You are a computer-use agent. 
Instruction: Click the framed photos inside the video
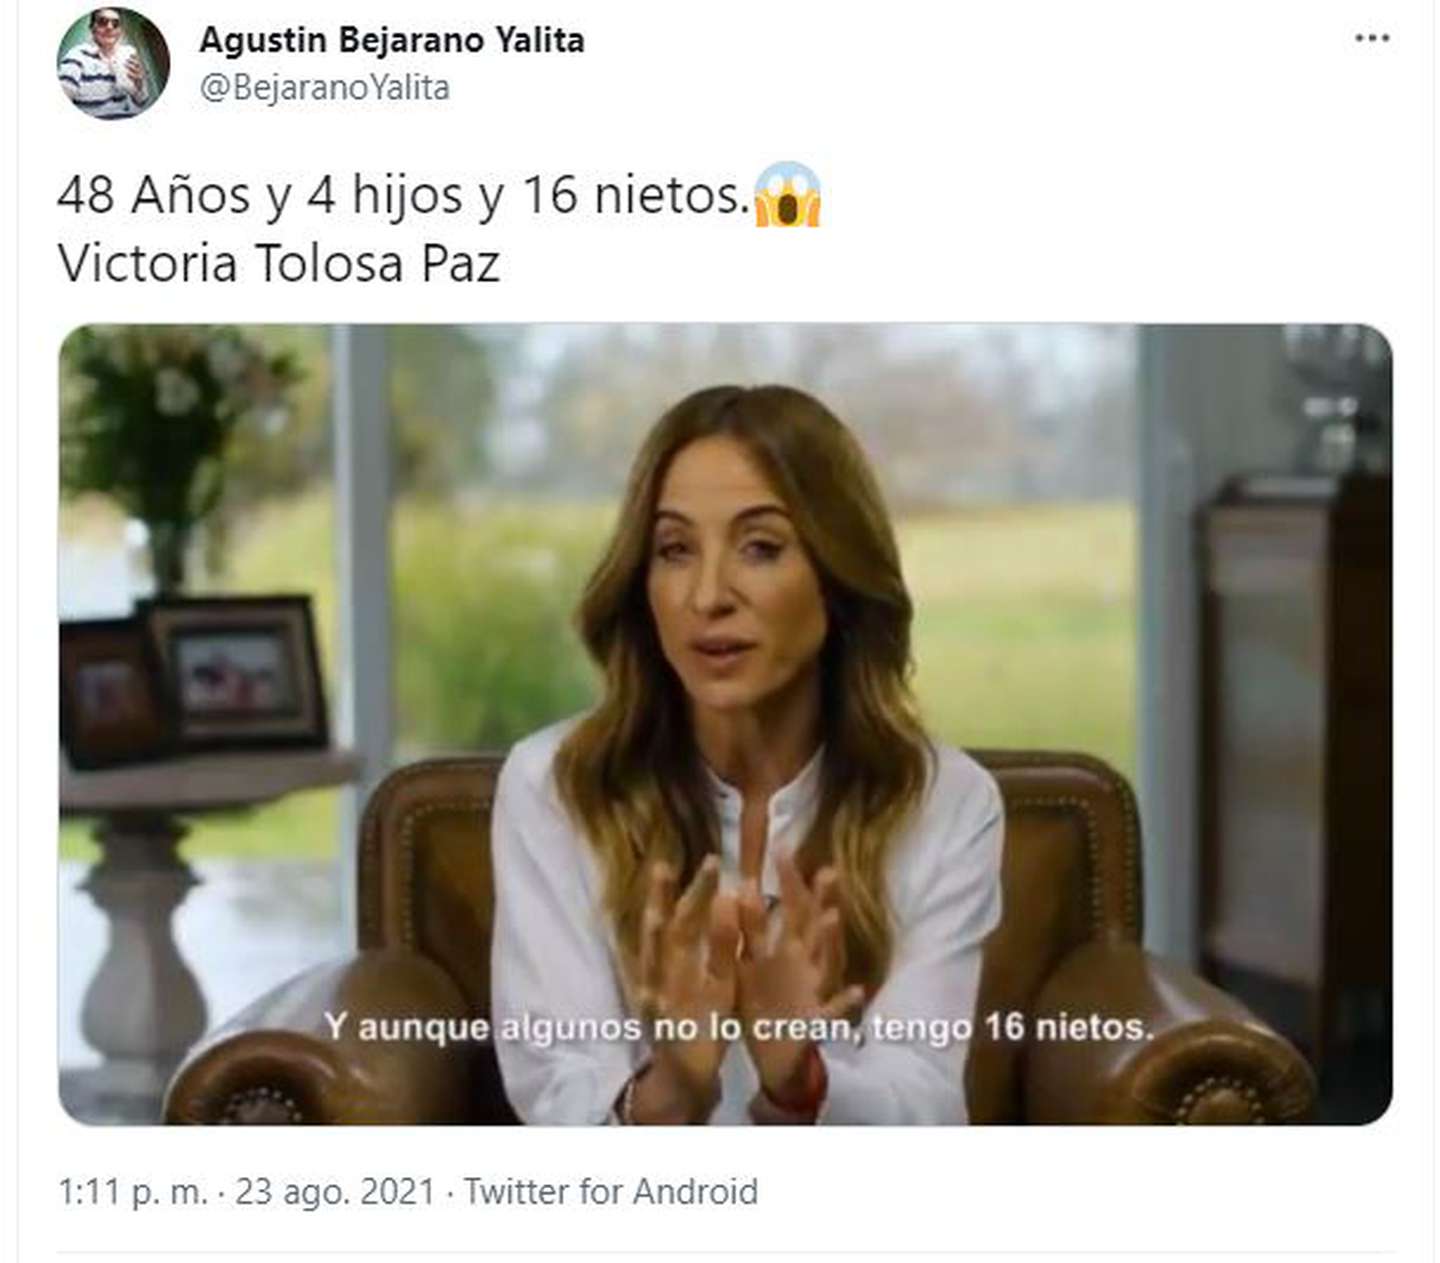tap(193, 680)
